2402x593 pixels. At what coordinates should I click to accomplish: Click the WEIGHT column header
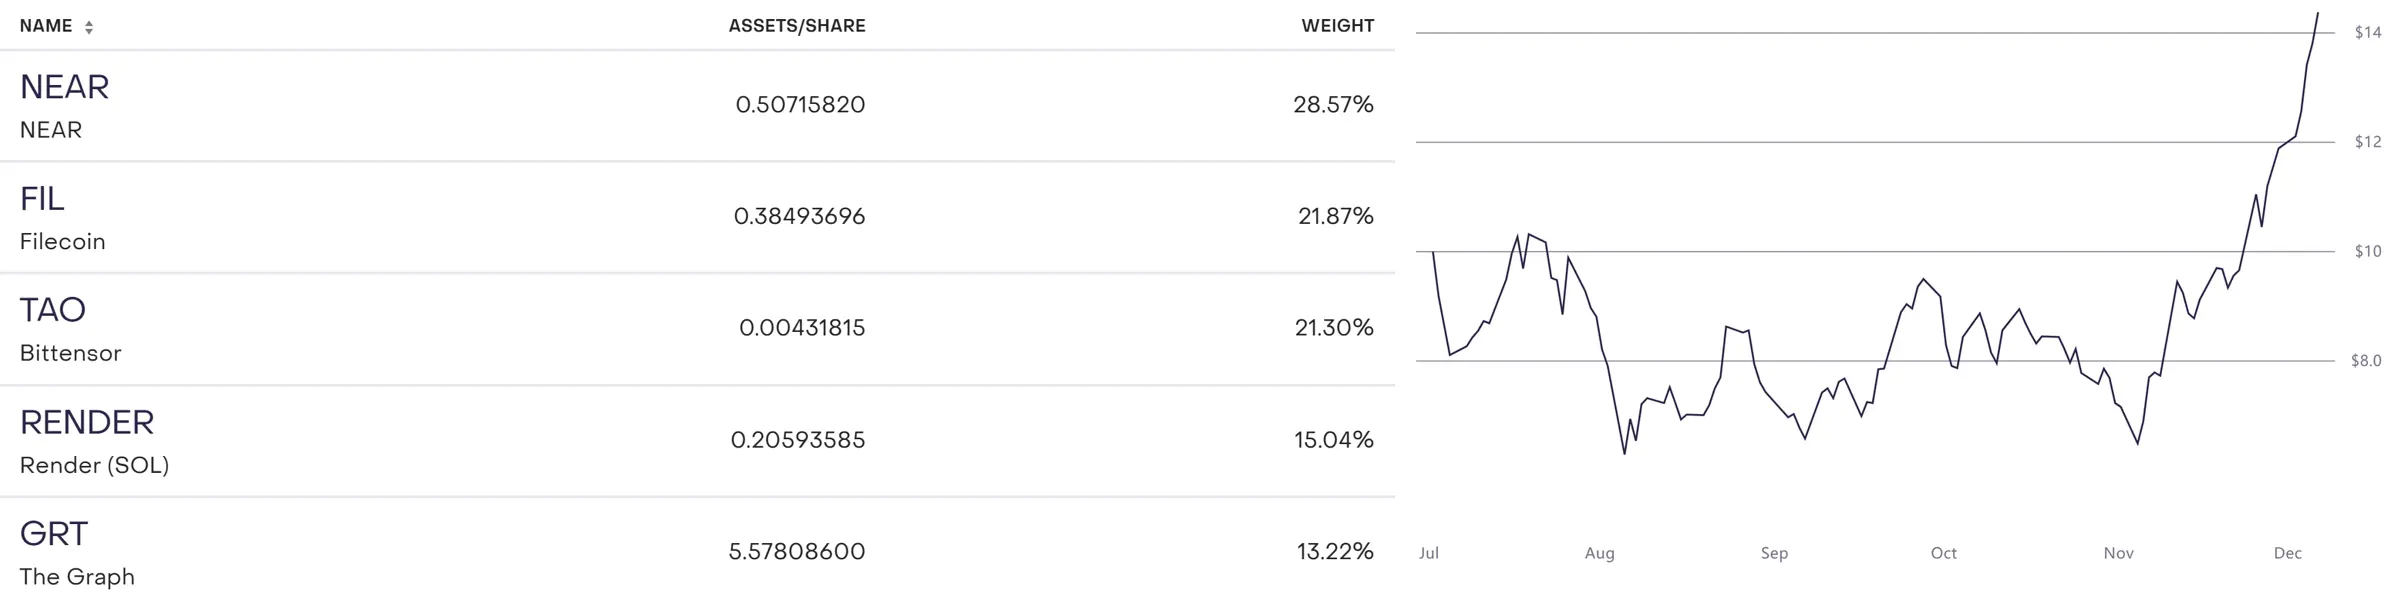1337,26
